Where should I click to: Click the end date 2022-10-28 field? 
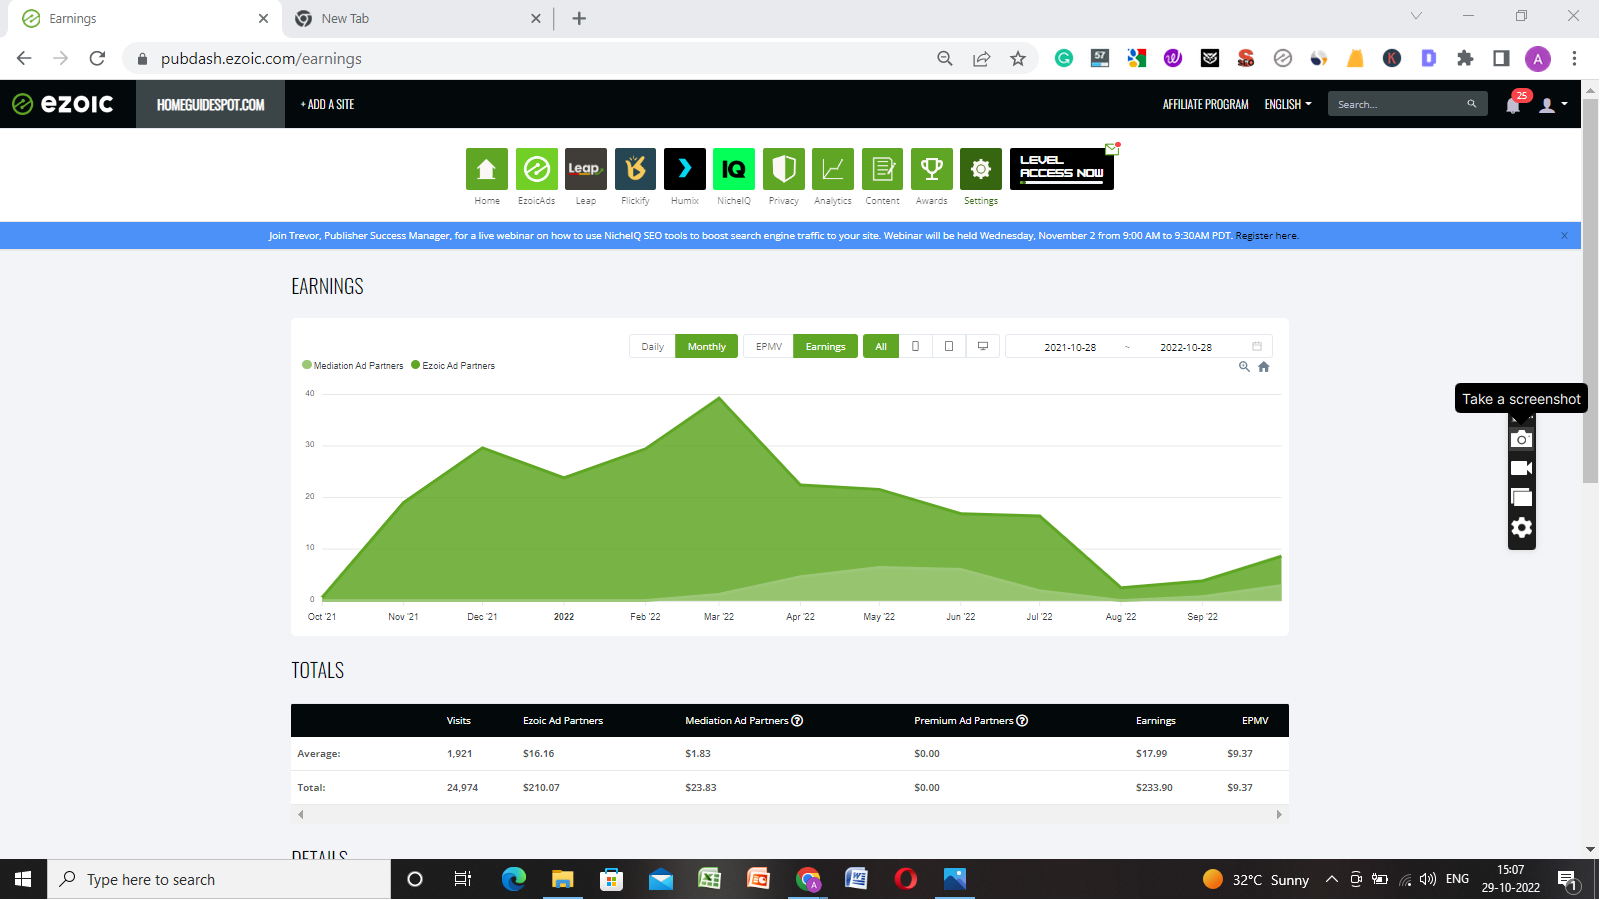coord(1186,347)
